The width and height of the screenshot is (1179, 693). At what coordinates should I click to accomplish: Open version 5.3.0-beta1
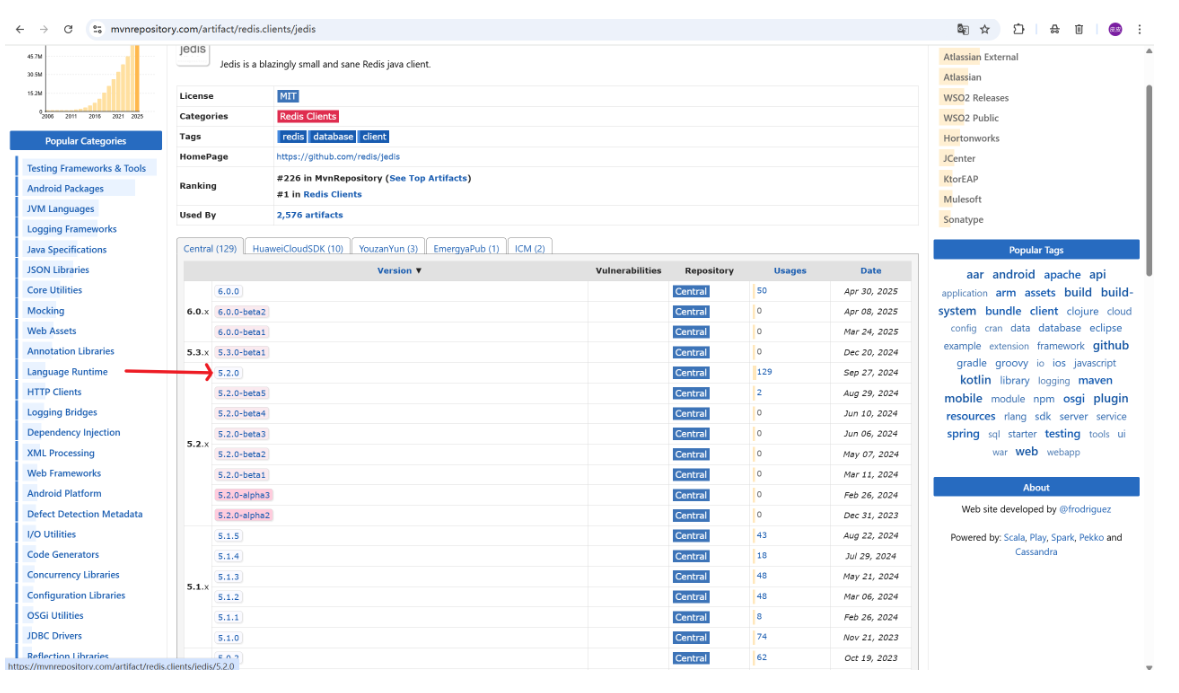click(x=241, y=353)
